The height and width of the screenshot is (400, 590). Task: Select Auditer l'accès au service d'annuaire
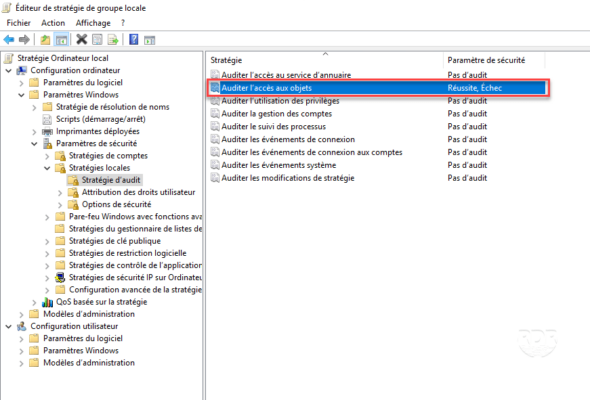tap(286, 75)
